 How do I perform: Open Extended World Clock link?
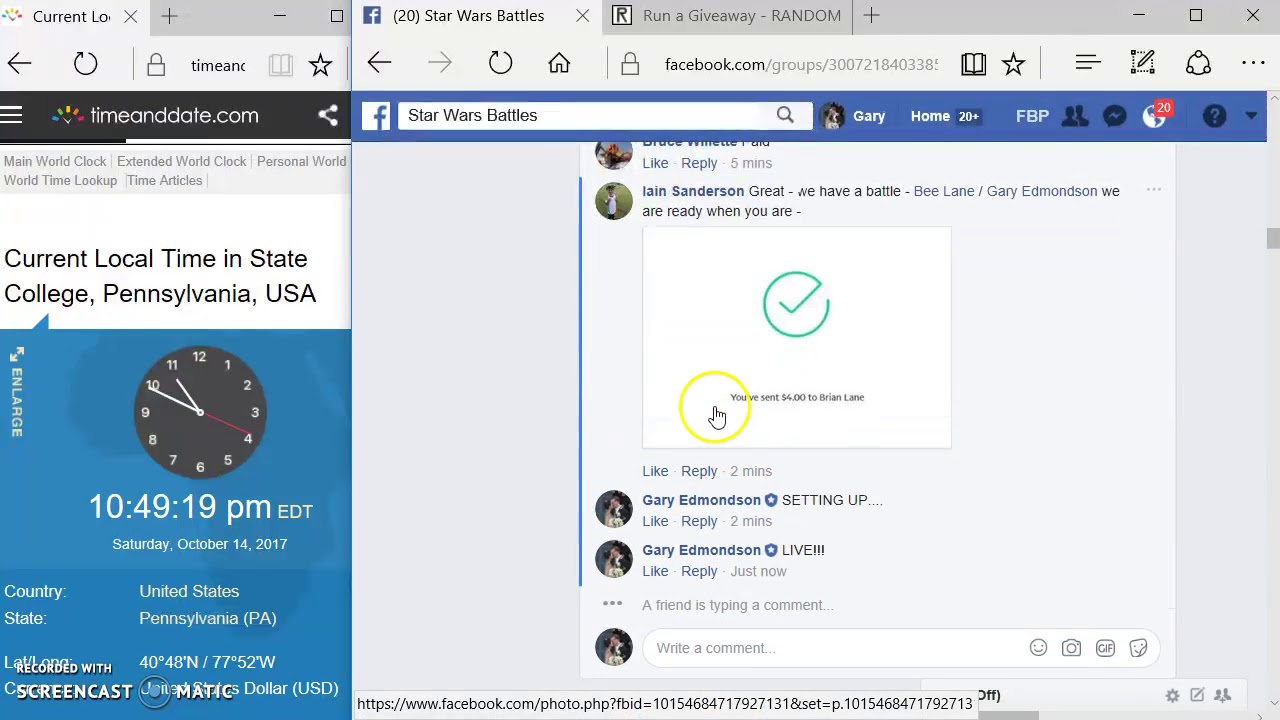point(181,161)
